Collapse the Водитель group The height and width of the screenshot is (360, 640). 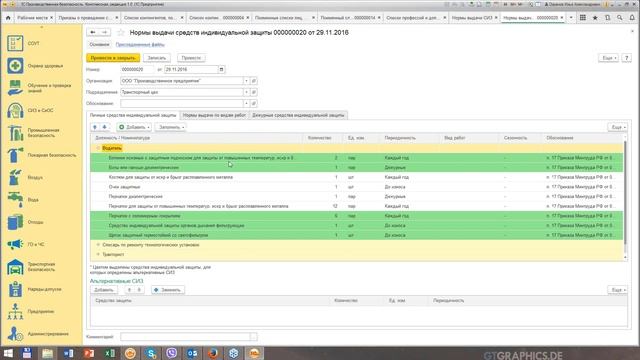[98, 148]
